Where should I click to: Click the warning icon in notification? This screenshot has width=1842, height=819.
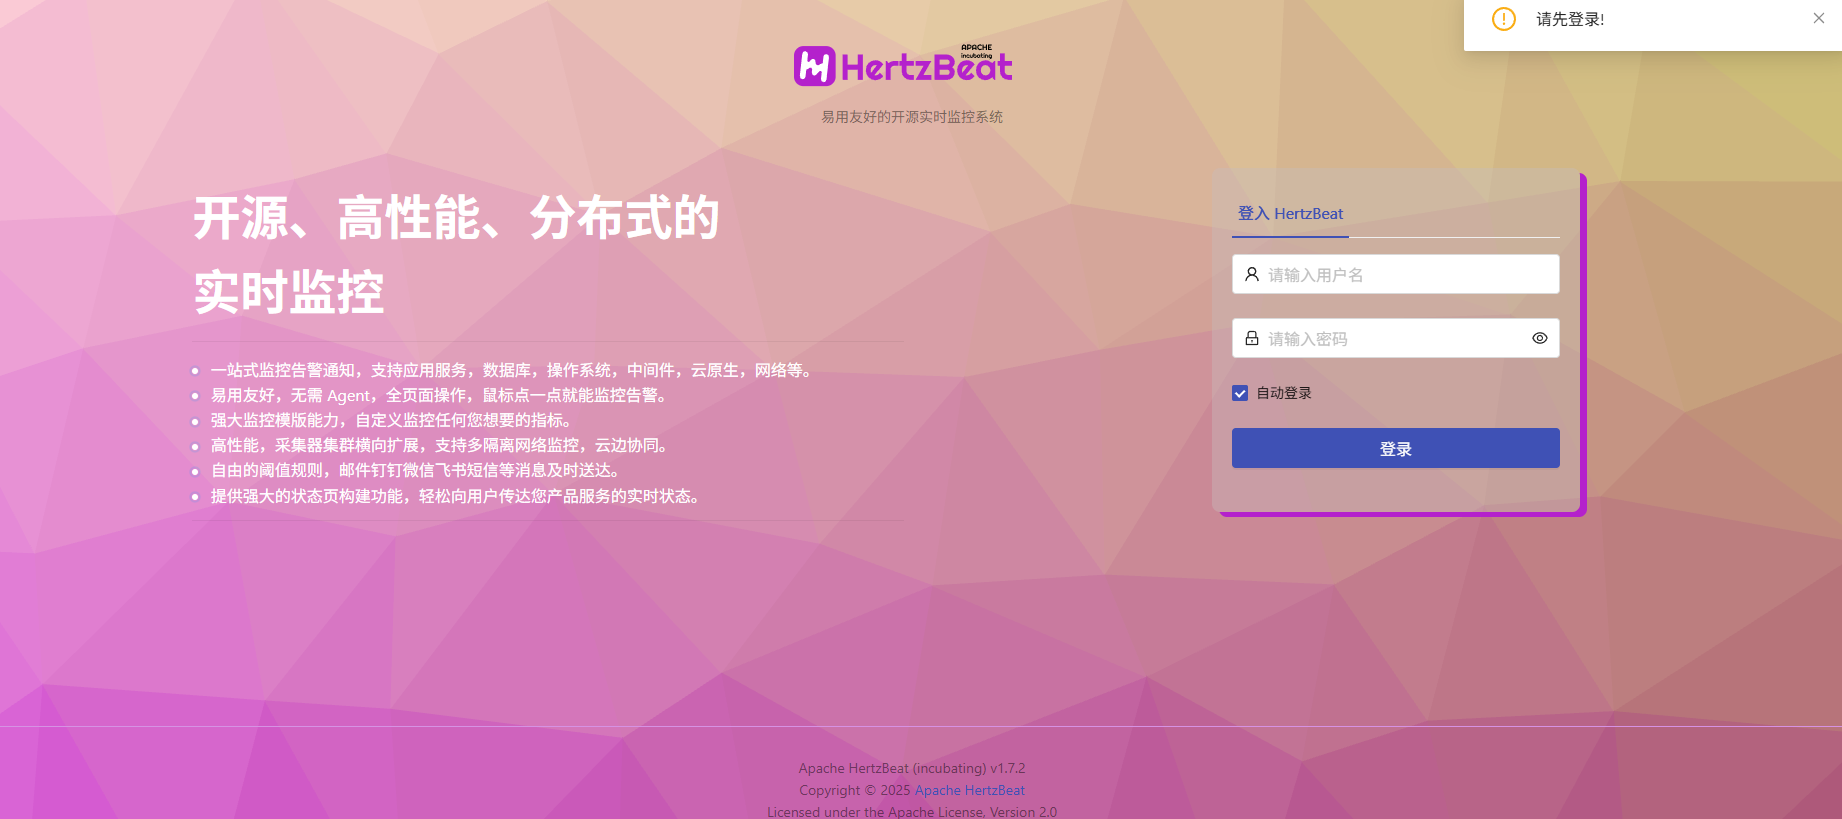click(1503, 19)
